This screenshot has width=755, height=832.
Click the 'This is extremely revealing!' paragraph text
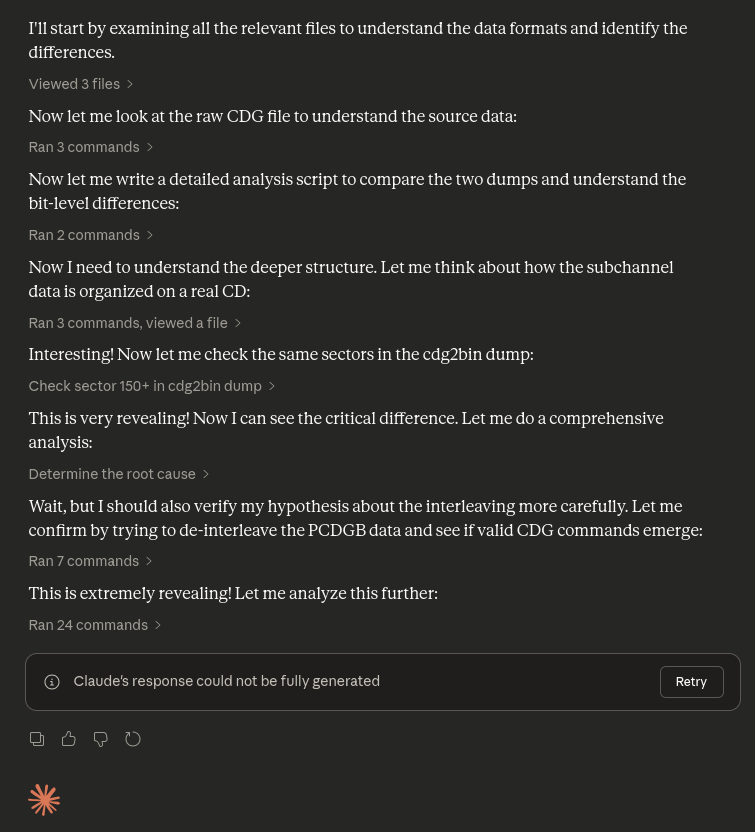tap(233, 593)
